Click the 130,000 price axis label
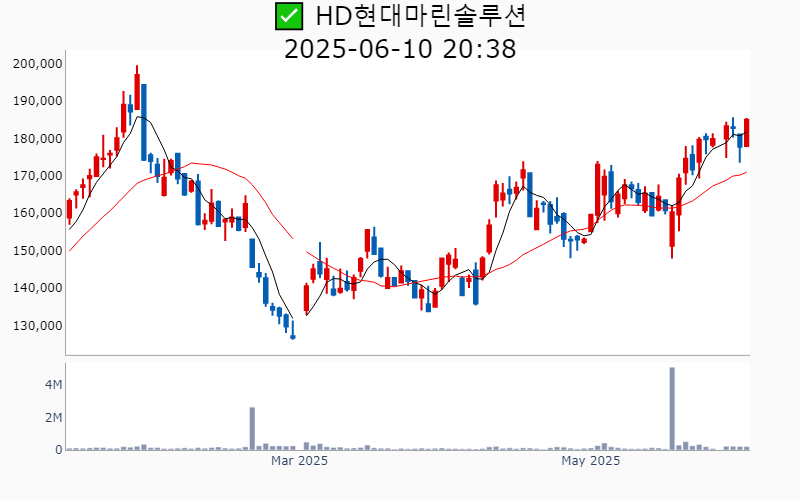This screenshot has height=500, width=800. 37,326
